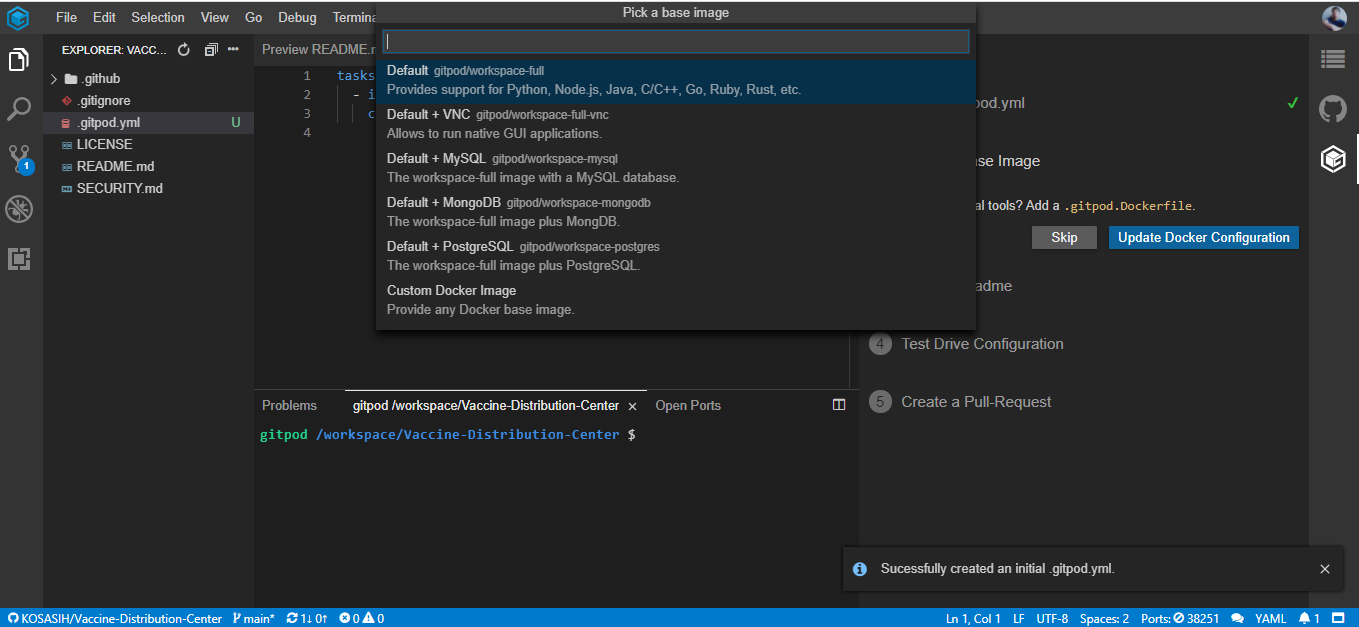Click the Skip button
1359x627 pixels.
1064,237
